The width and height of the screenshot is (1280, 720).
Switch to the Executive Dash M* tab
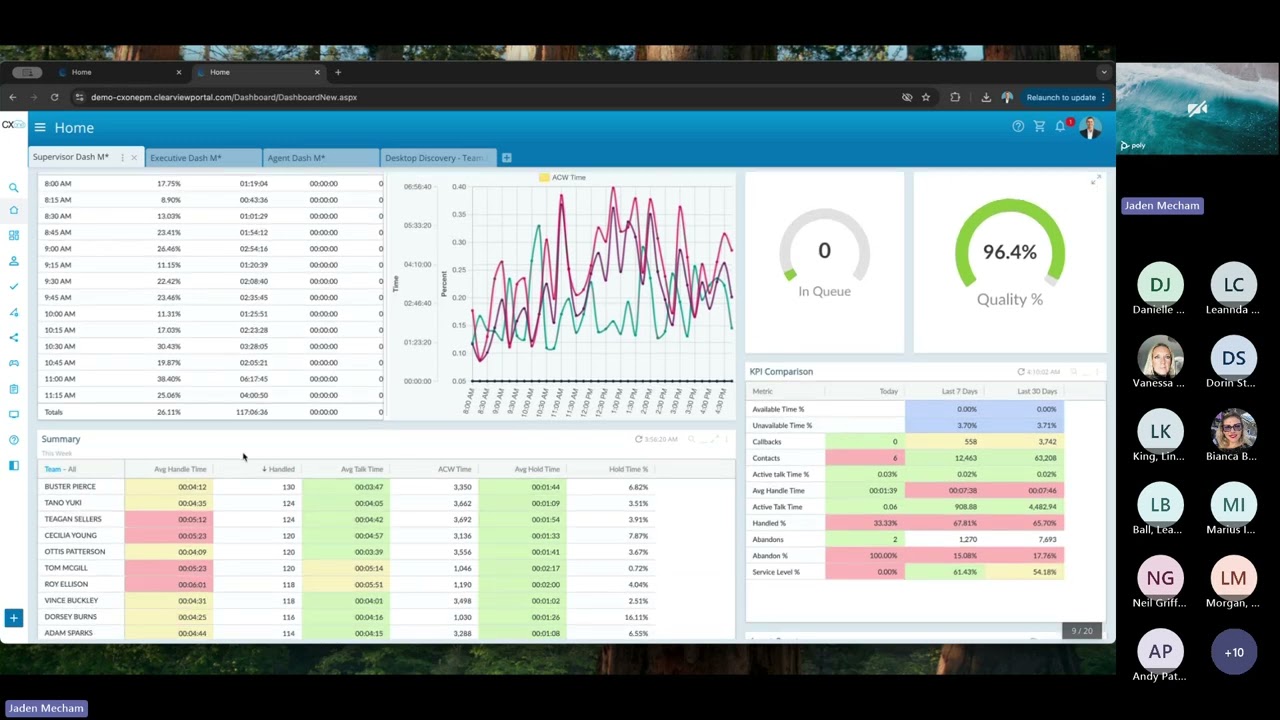pyautogui.click(x=203, y=158)
